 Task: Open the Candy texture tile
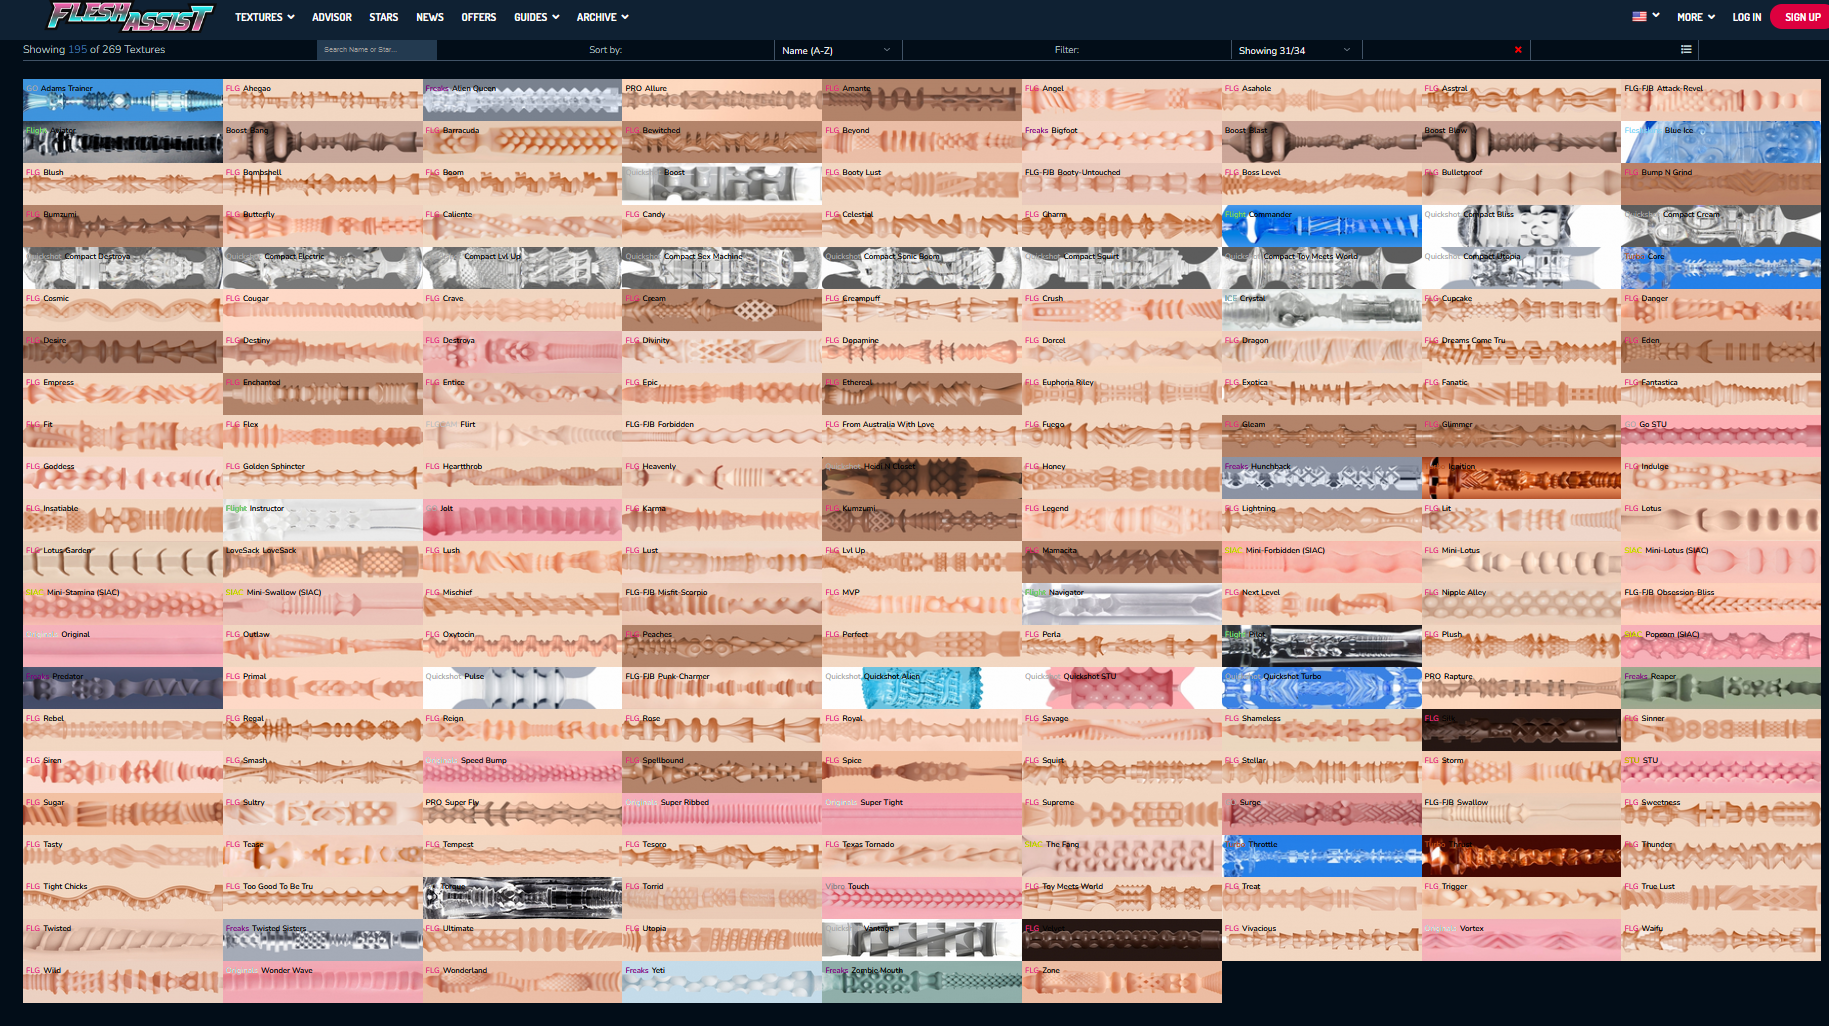click(722, 226)
